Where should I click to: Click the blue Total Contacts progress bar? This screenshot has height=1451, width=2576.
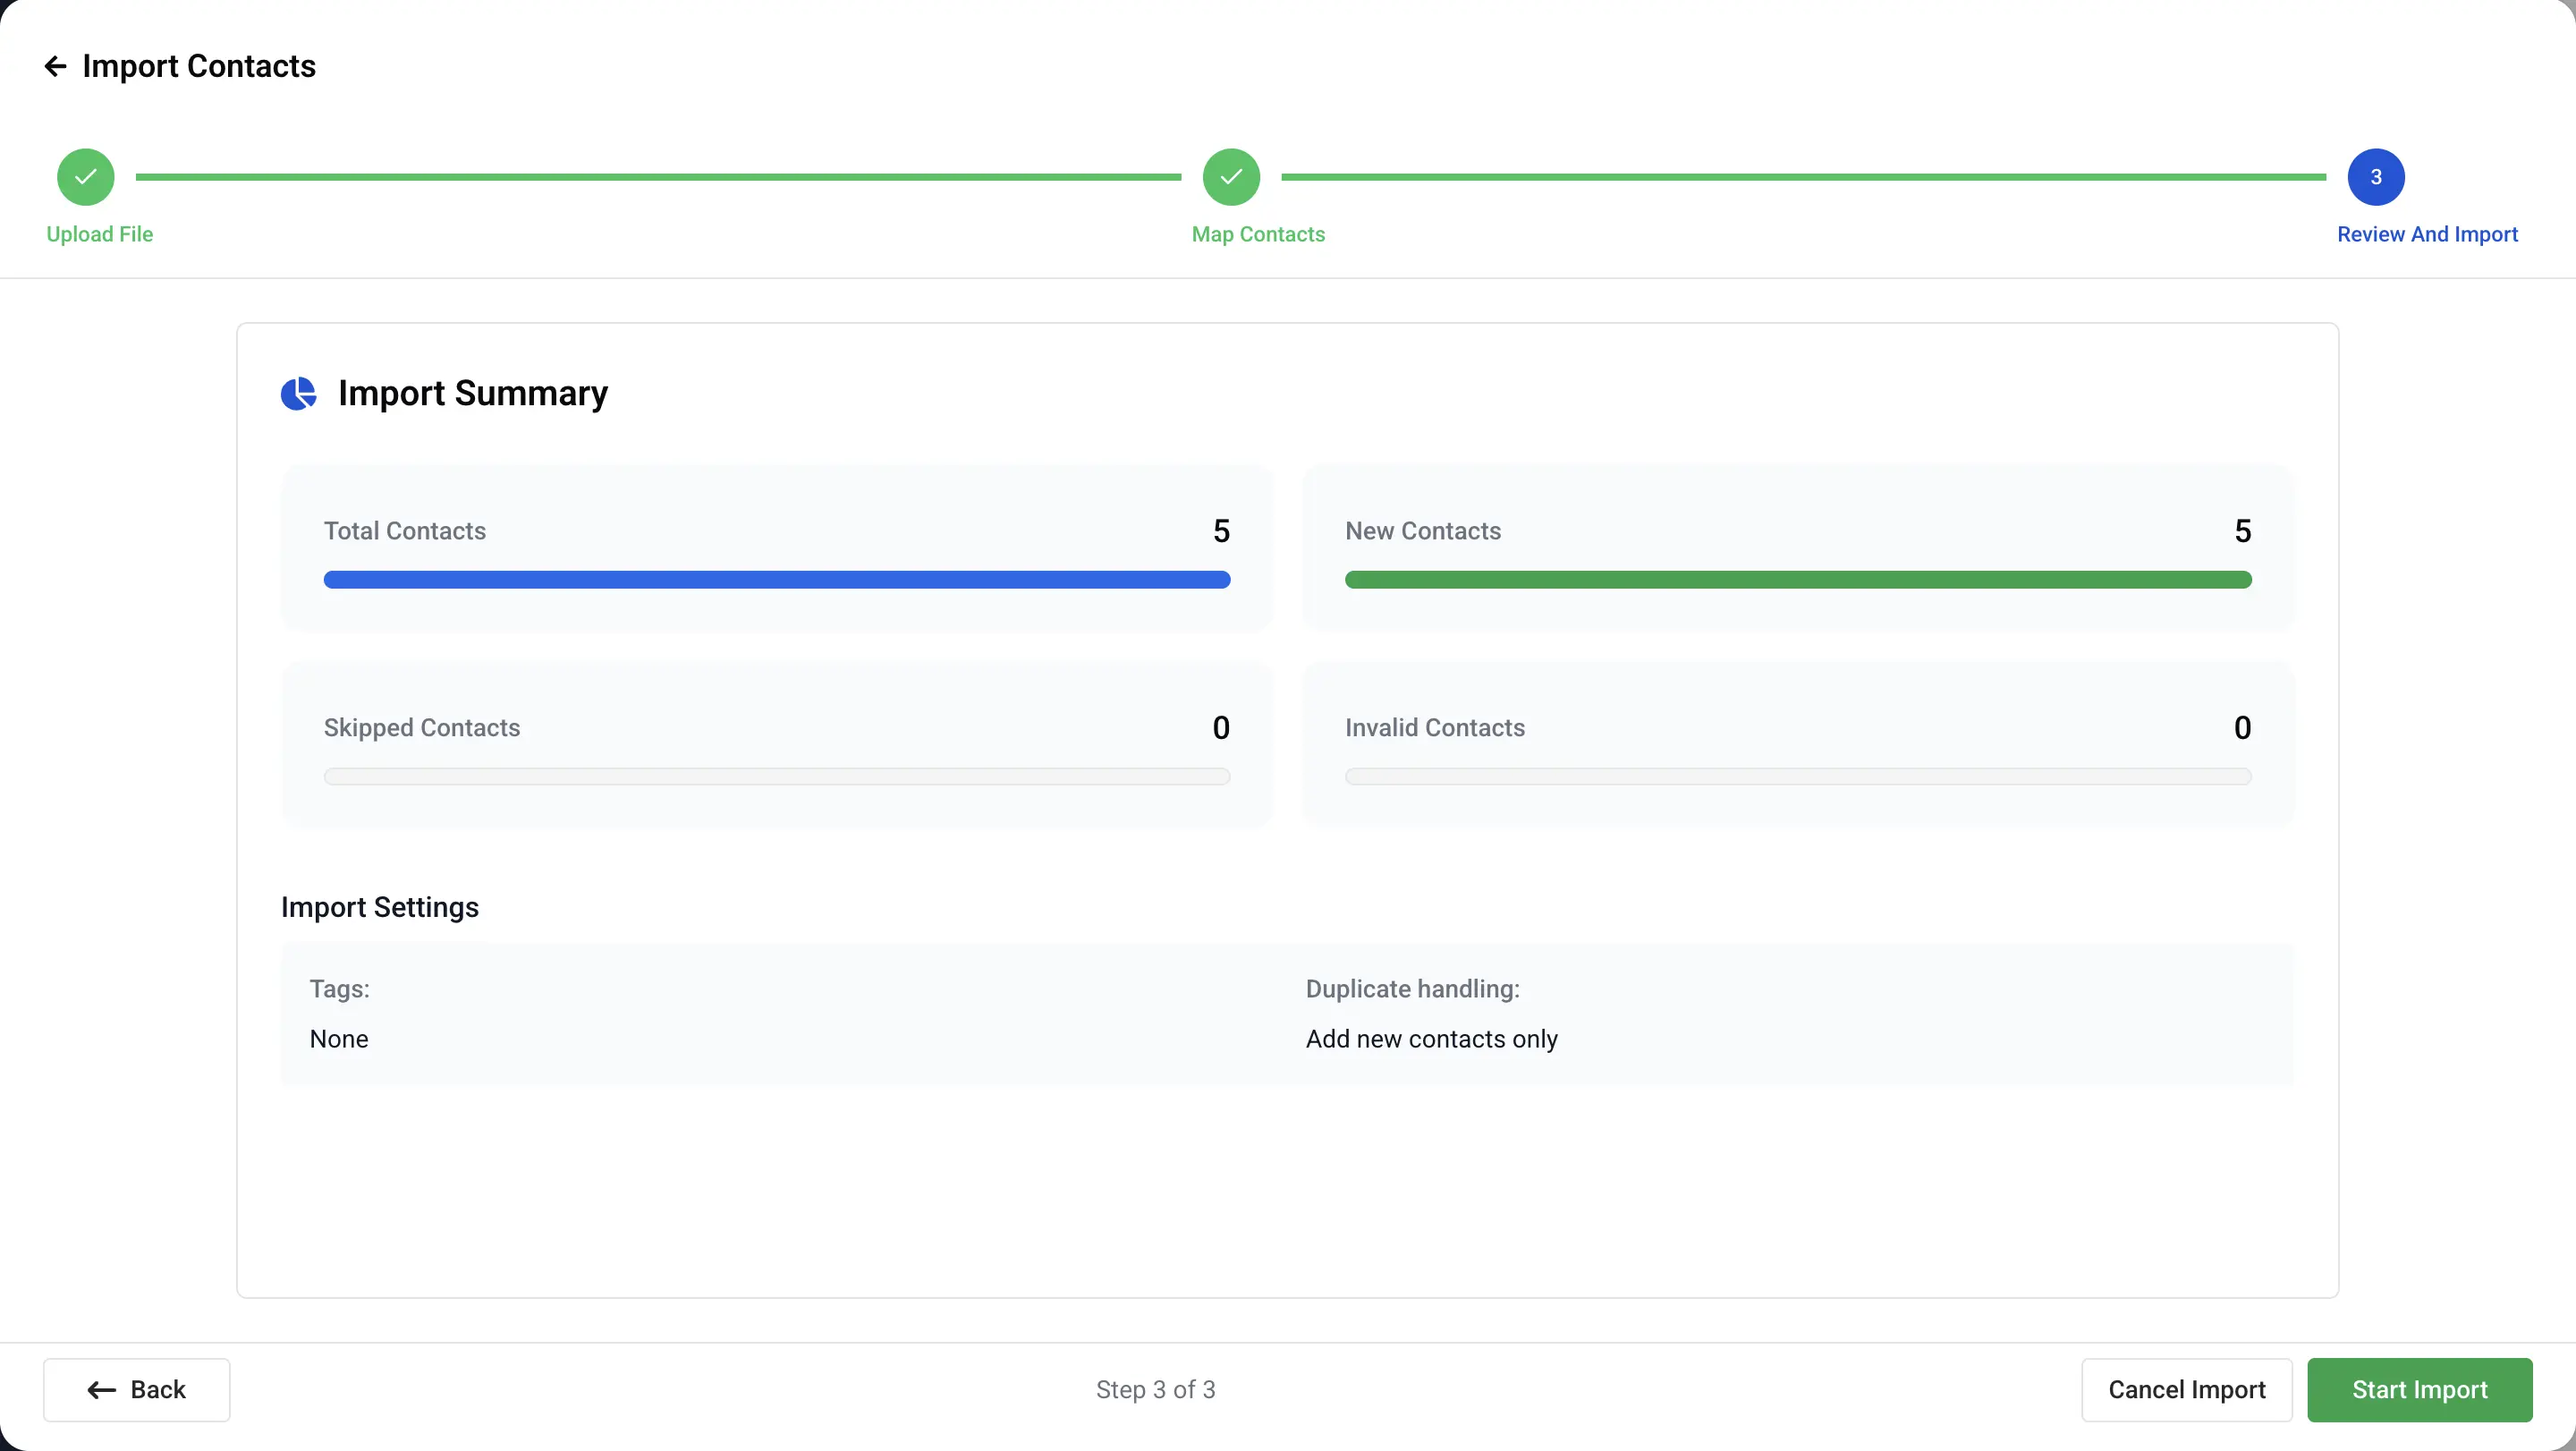776,580
